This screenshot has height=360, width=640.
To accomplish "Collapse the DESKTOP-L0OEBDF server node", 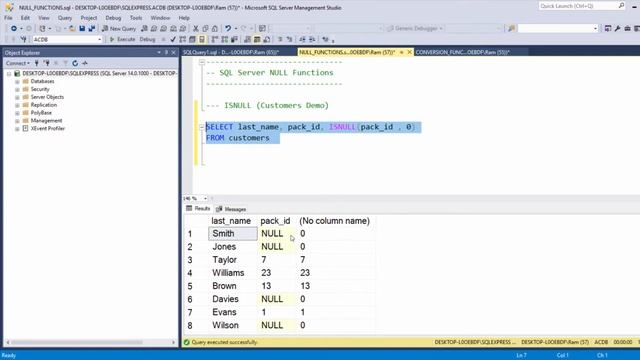I will [x=9, y=73].
